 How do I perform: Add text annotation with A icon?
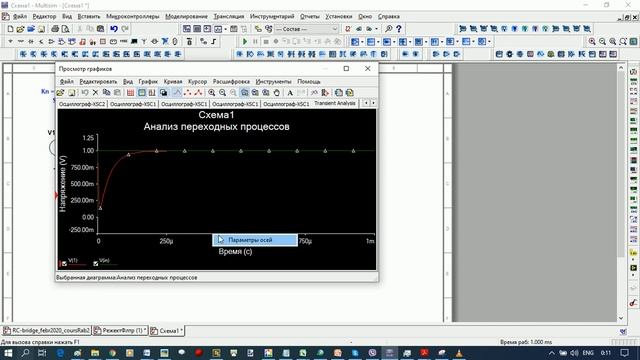290,93
